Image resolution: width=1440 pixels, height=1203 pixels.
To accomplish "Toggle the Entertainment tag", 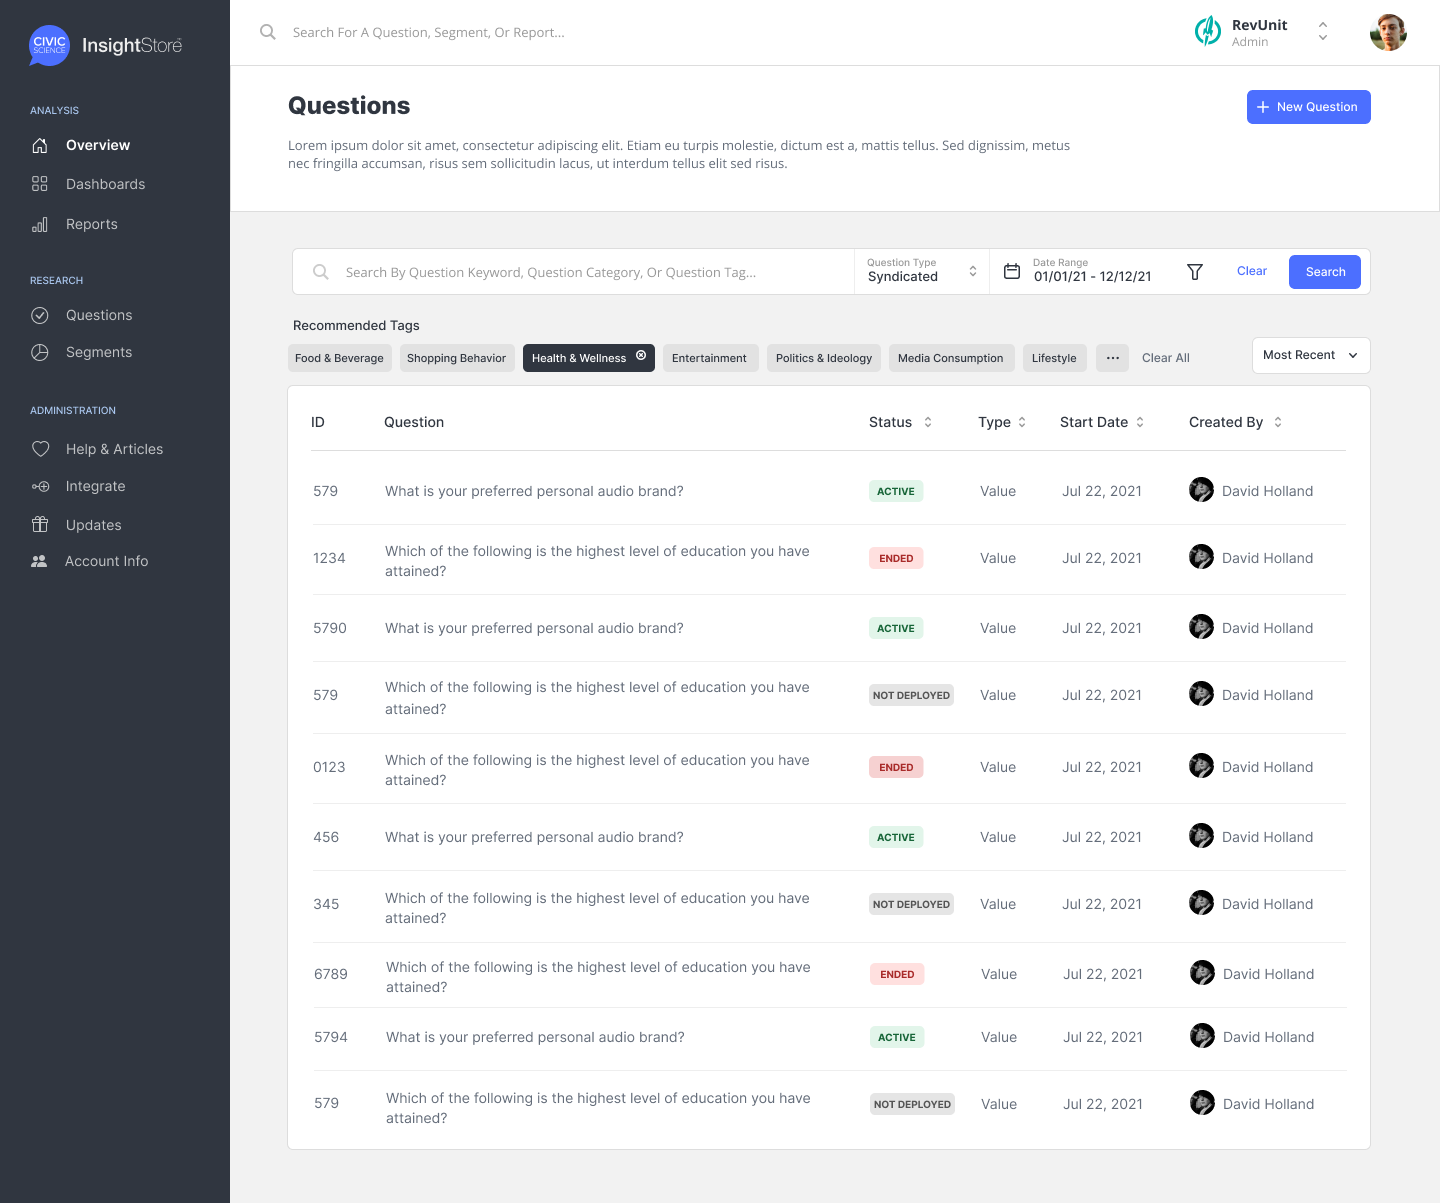I will (x=709, y=358).
